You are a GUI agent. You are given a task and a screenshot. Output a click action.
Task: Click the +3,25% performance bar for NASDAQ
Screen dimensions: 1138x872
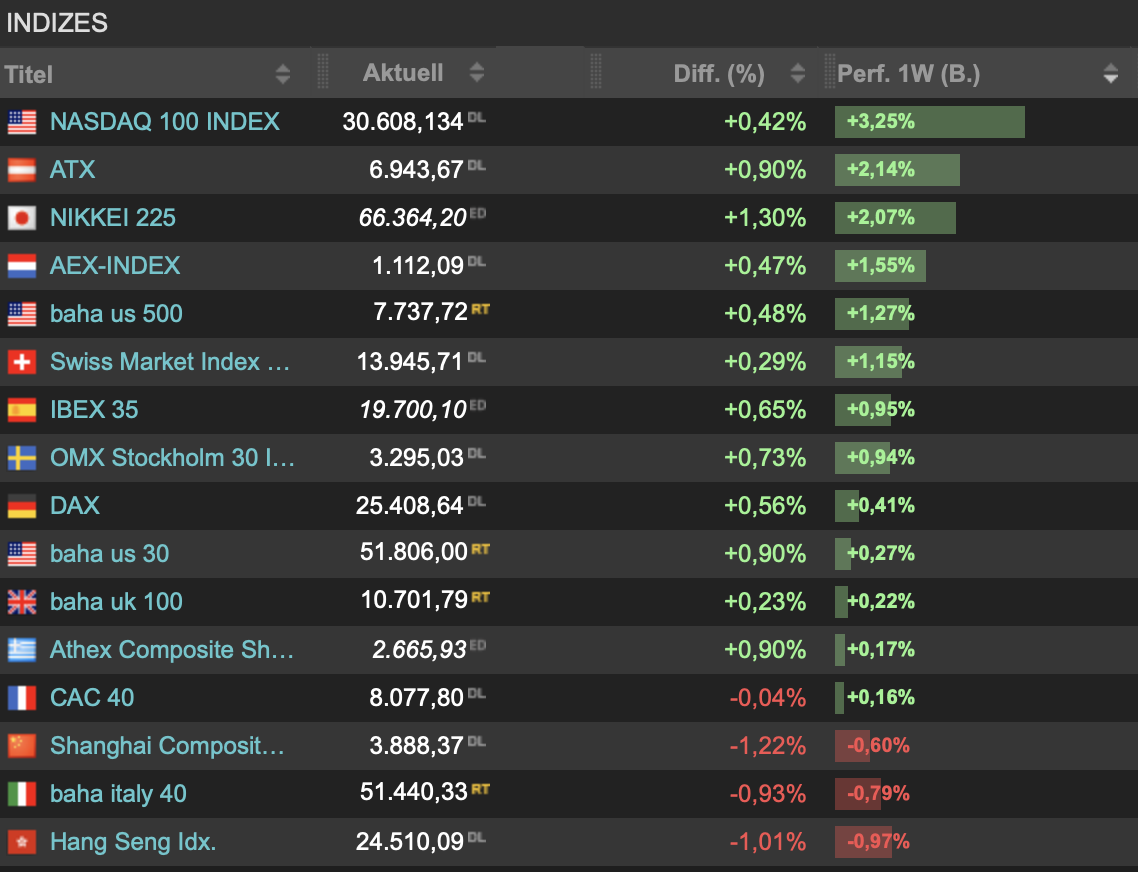coord(930,121)
